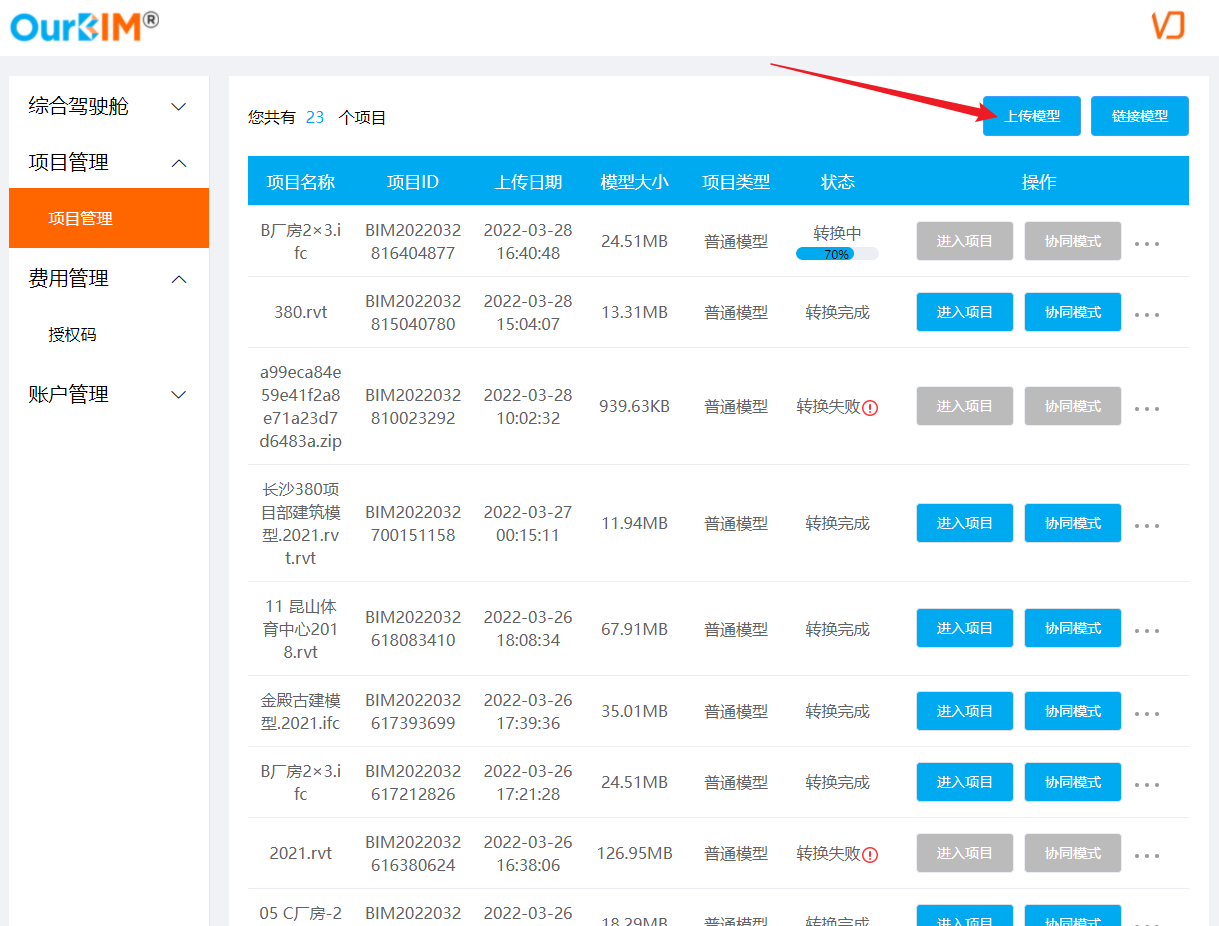Image resolution: width=1219 pixels, height=926 pixels.
Task: Open more options for B厂房 BIM2022032617212826 row
Action: [1147, 784]
